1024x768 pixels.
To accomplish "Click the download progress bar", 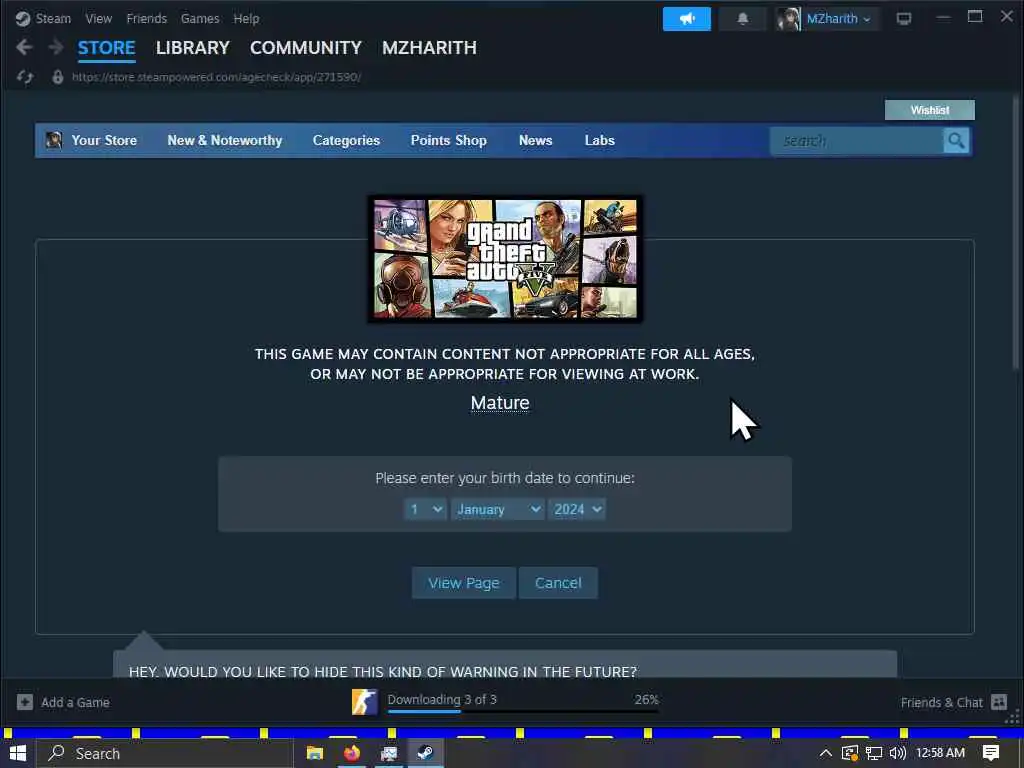I will click(x=523, y=711).
